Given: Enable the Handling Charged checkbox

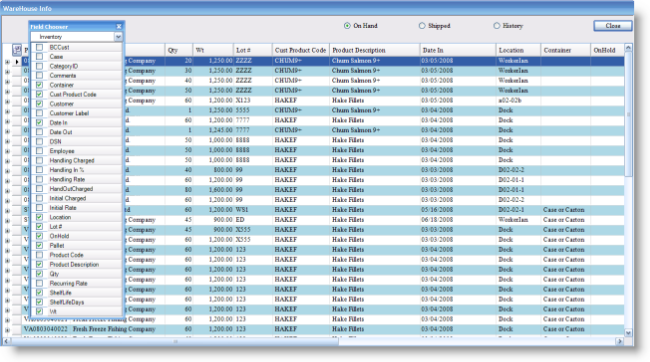Looking at the screenshot, I should pyautogui.click(x=39, y=160).
